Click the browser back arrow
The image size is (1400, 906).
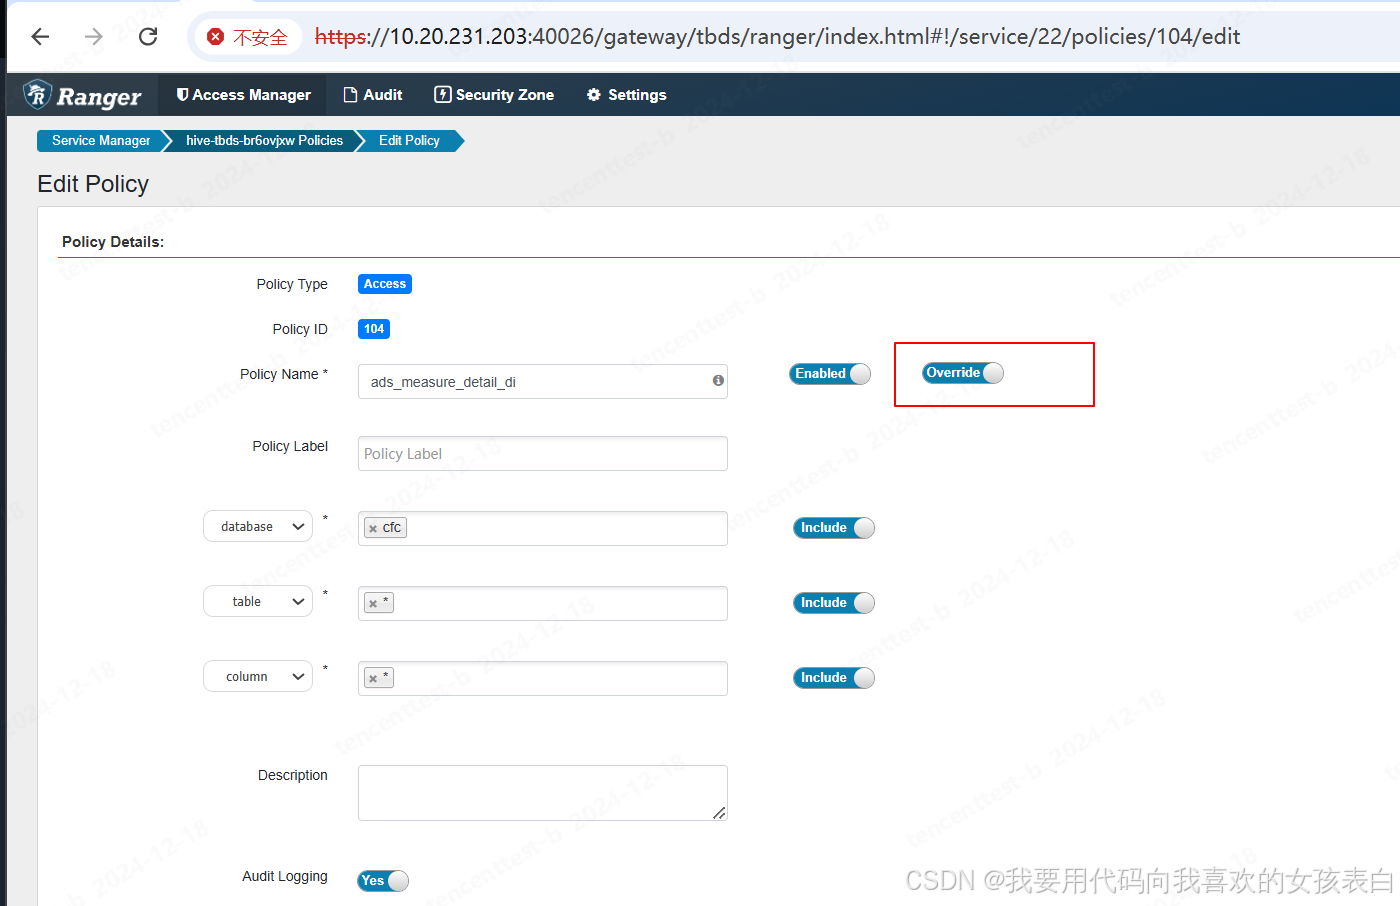pyautogui.click(x=39, y=36)
